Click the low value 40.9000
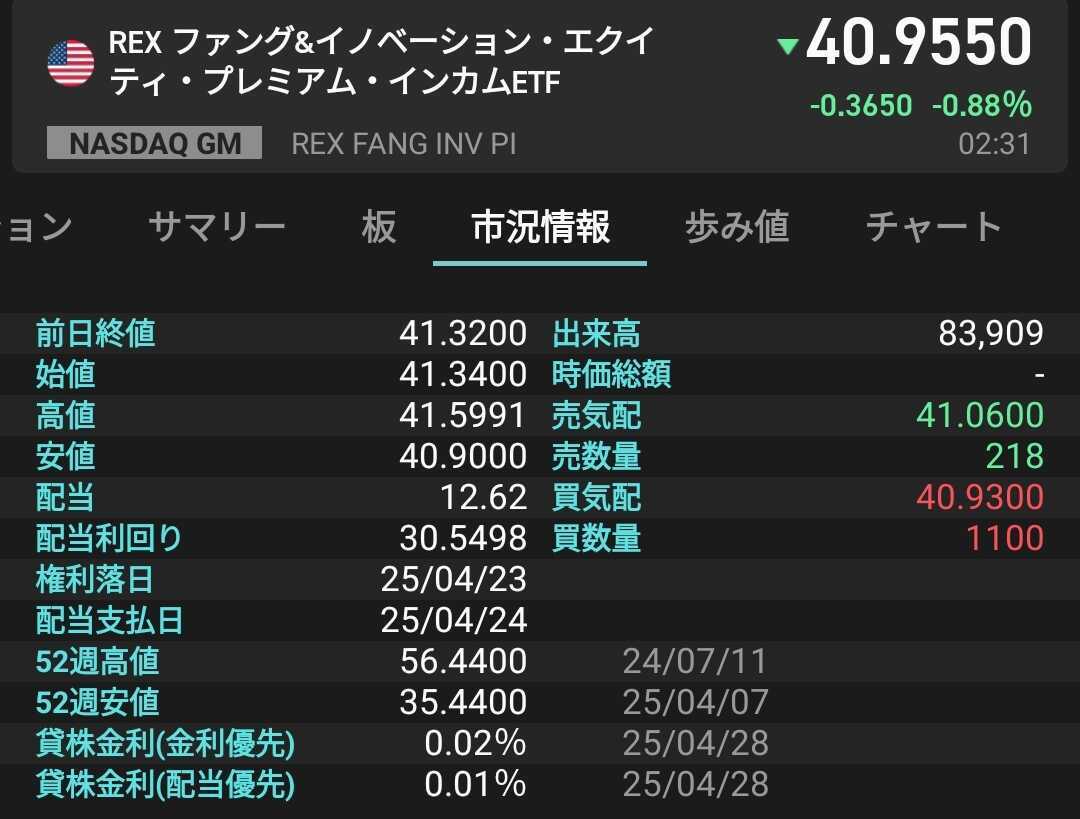 pos(463,456)
